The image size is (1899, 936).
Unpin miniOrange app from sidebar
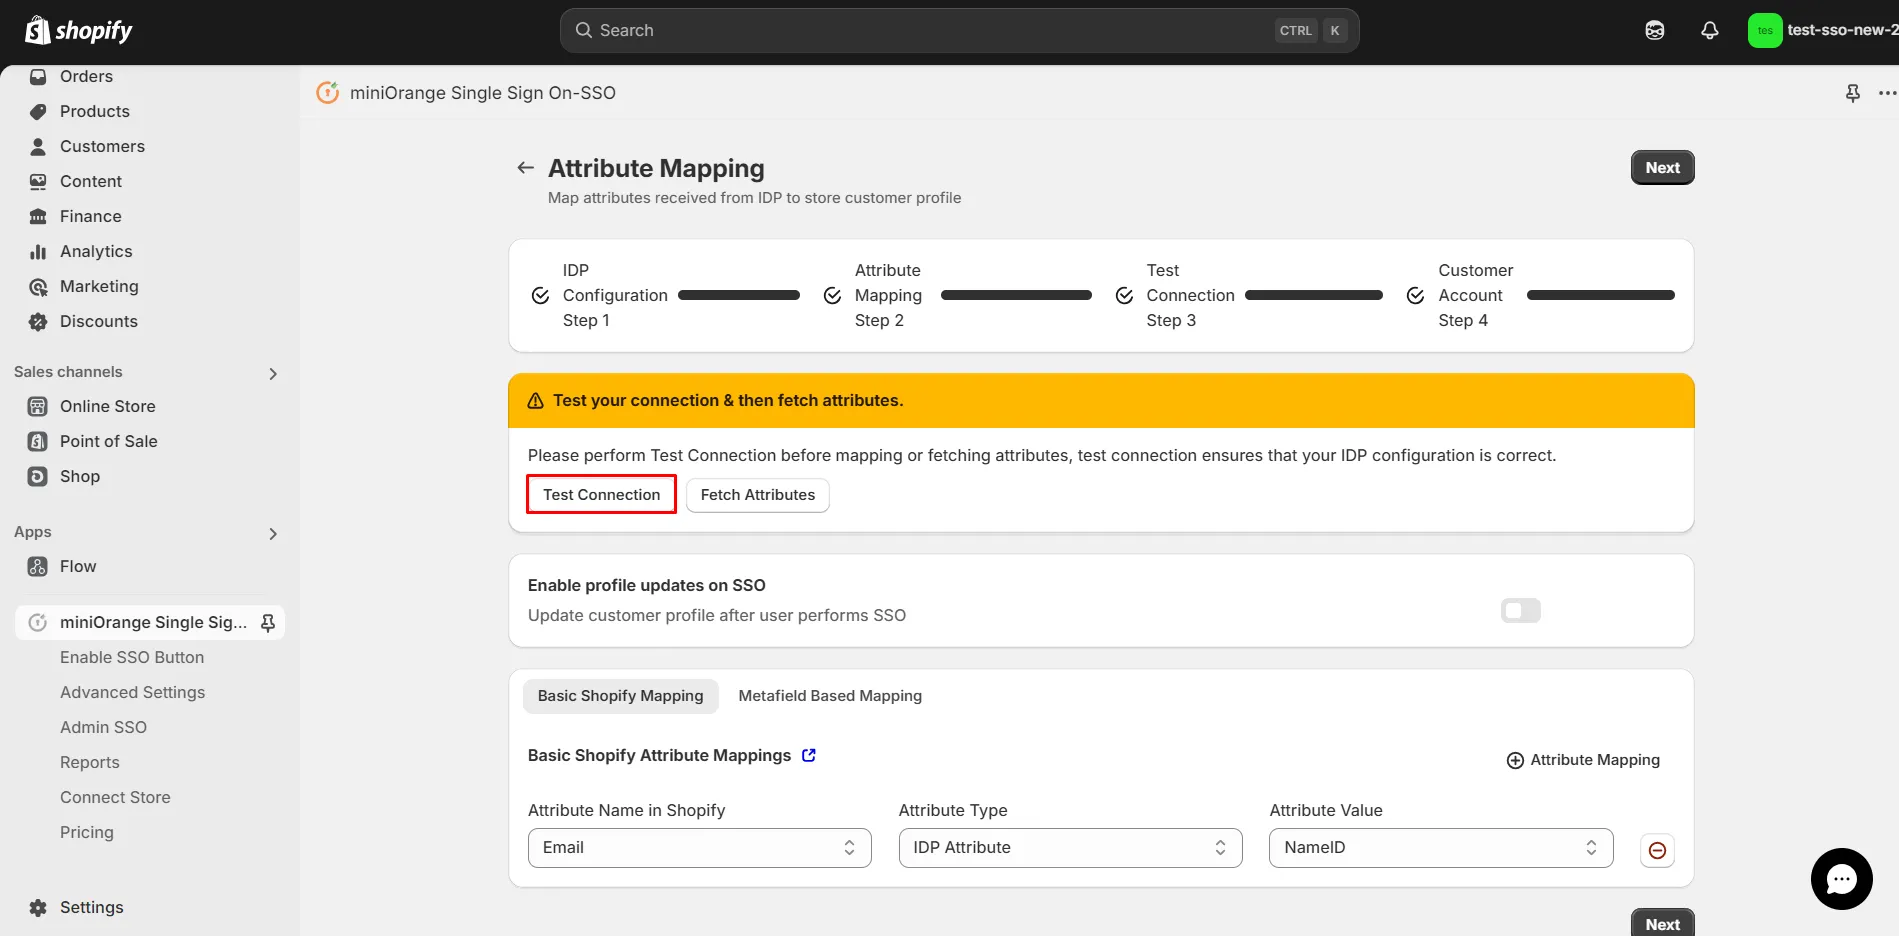click(268, 622)
